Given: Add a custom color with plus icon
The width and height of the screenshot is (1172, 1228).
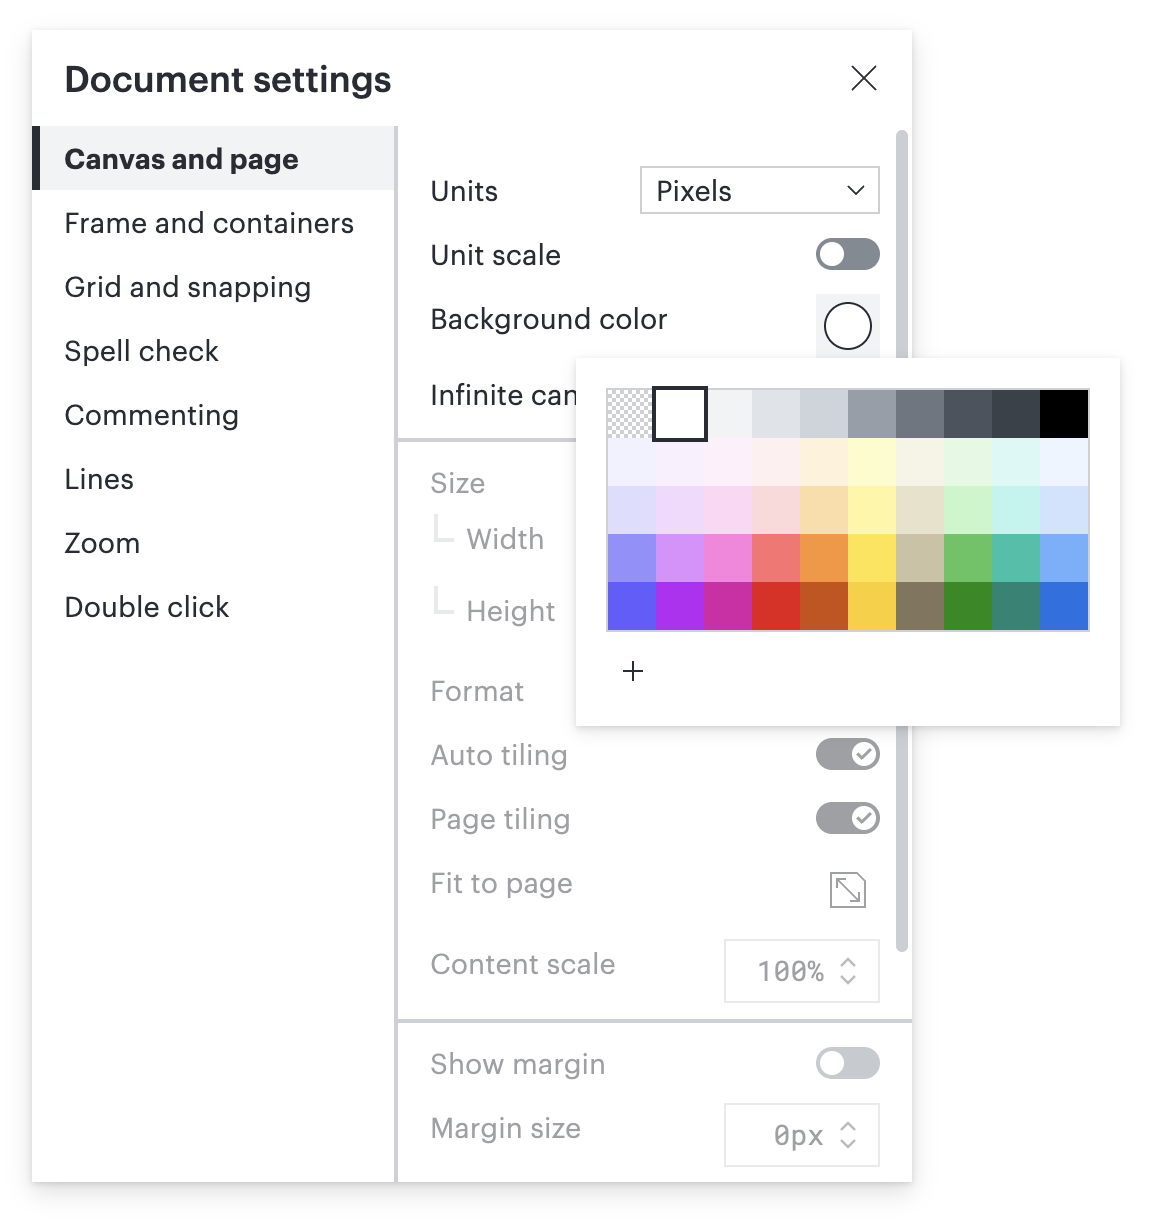Looking at the screenshot, I should (633, 671).
